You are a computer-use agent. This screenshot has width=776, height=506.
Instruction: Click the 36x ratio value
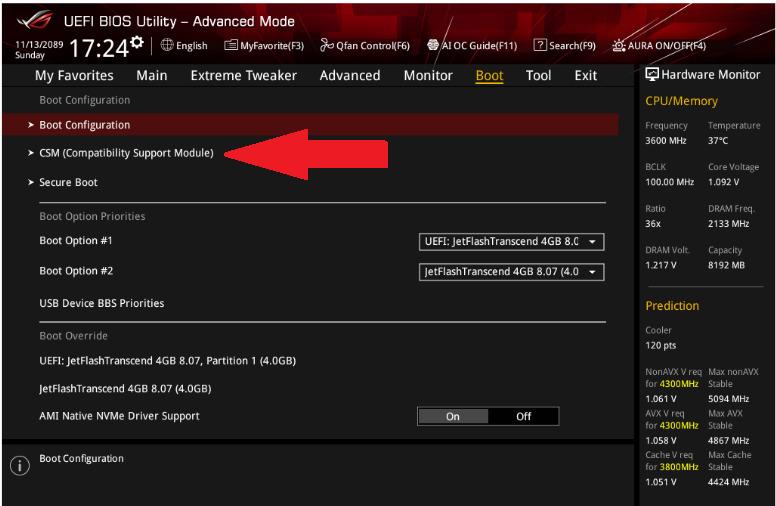coord(653,224)
